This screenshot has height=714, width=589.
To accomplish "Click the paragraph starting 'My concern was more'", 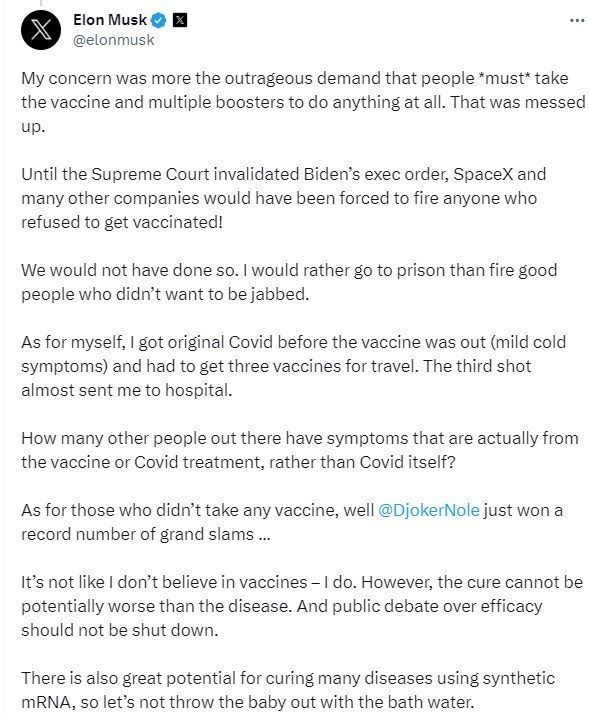I will click(303, 102).
